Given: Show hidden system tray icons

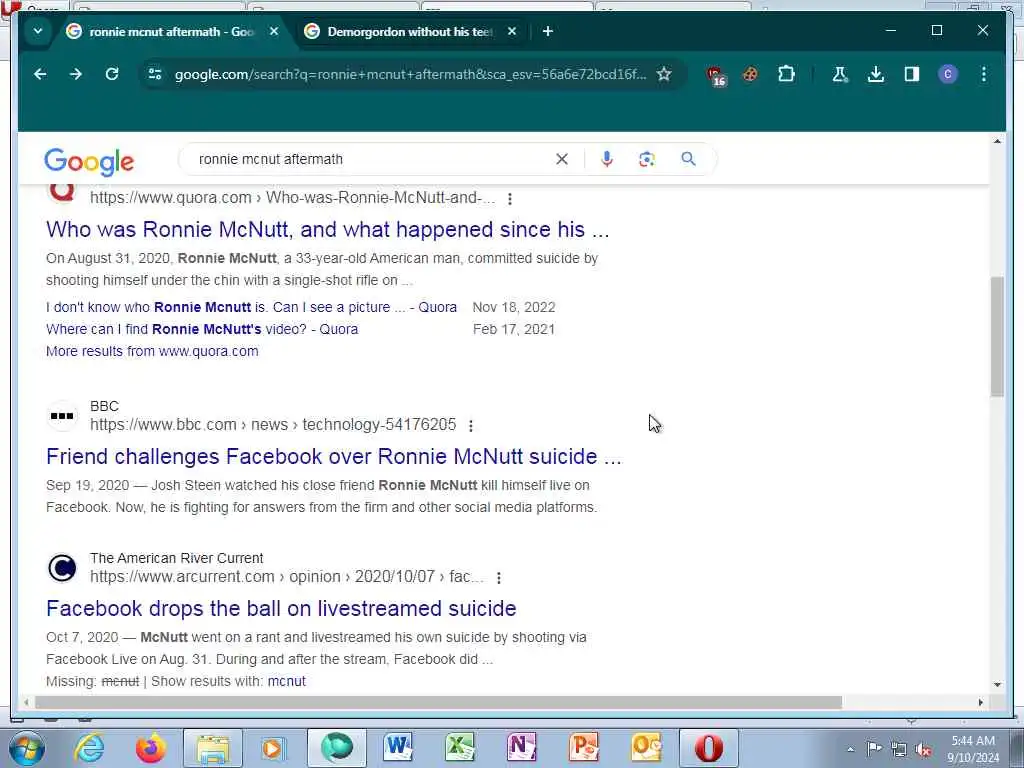Looking at the screenshot, I should click(850, 749).
